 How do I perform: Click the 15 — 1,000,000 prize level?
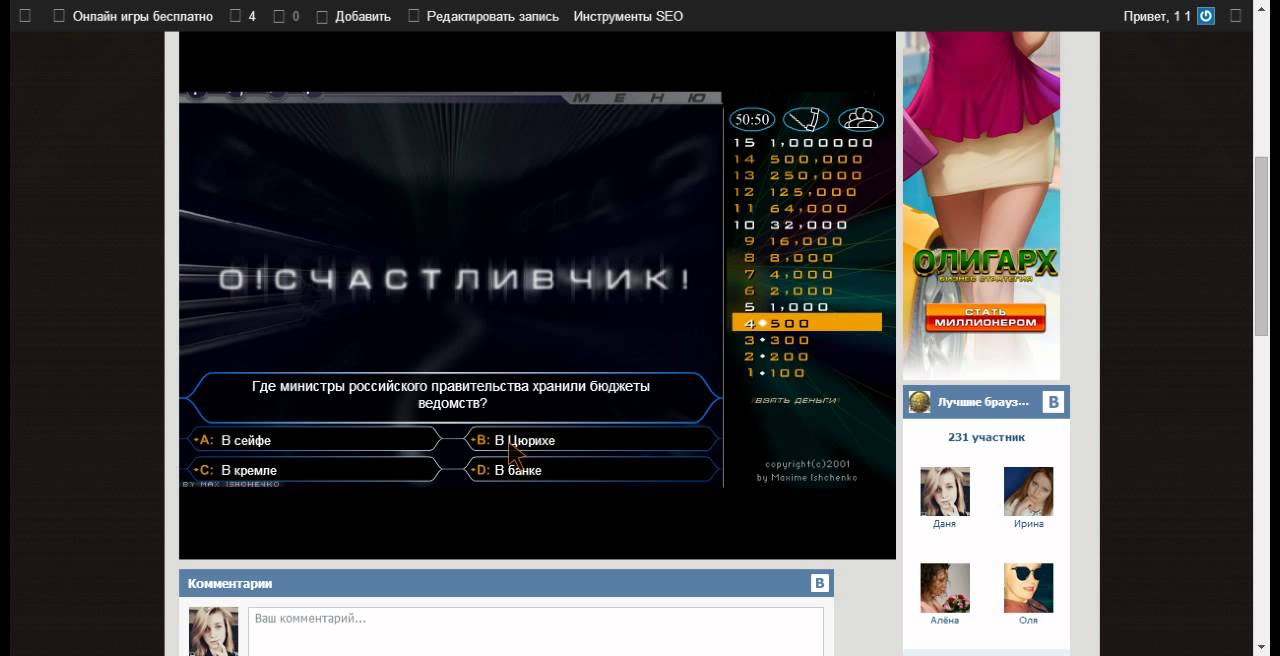tap(803, 142)
